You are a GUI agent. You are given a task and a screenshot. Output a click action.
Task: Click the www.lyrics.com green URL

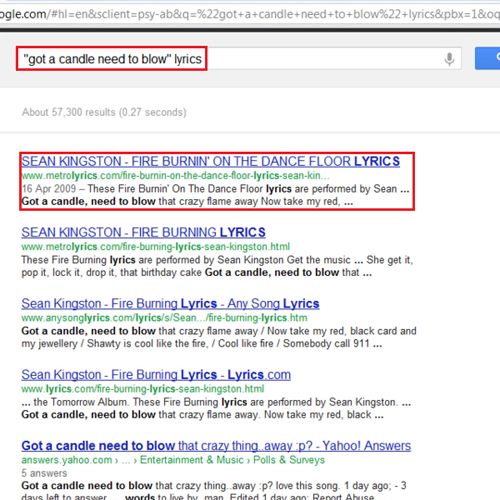143,389
